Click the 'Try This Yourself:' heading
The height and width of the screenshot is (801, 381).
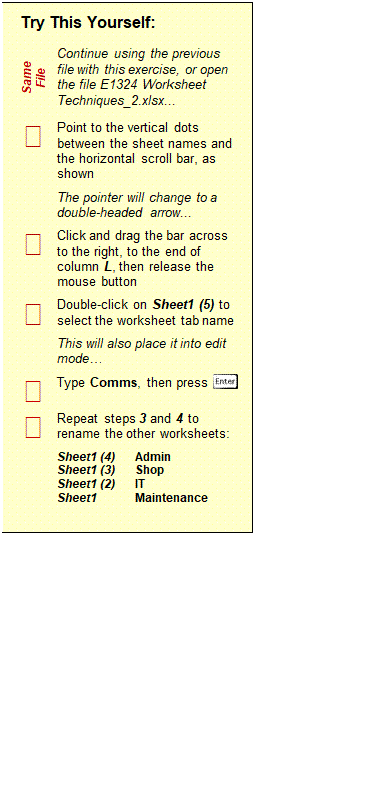pyautogui.click(x=88, y=22)
